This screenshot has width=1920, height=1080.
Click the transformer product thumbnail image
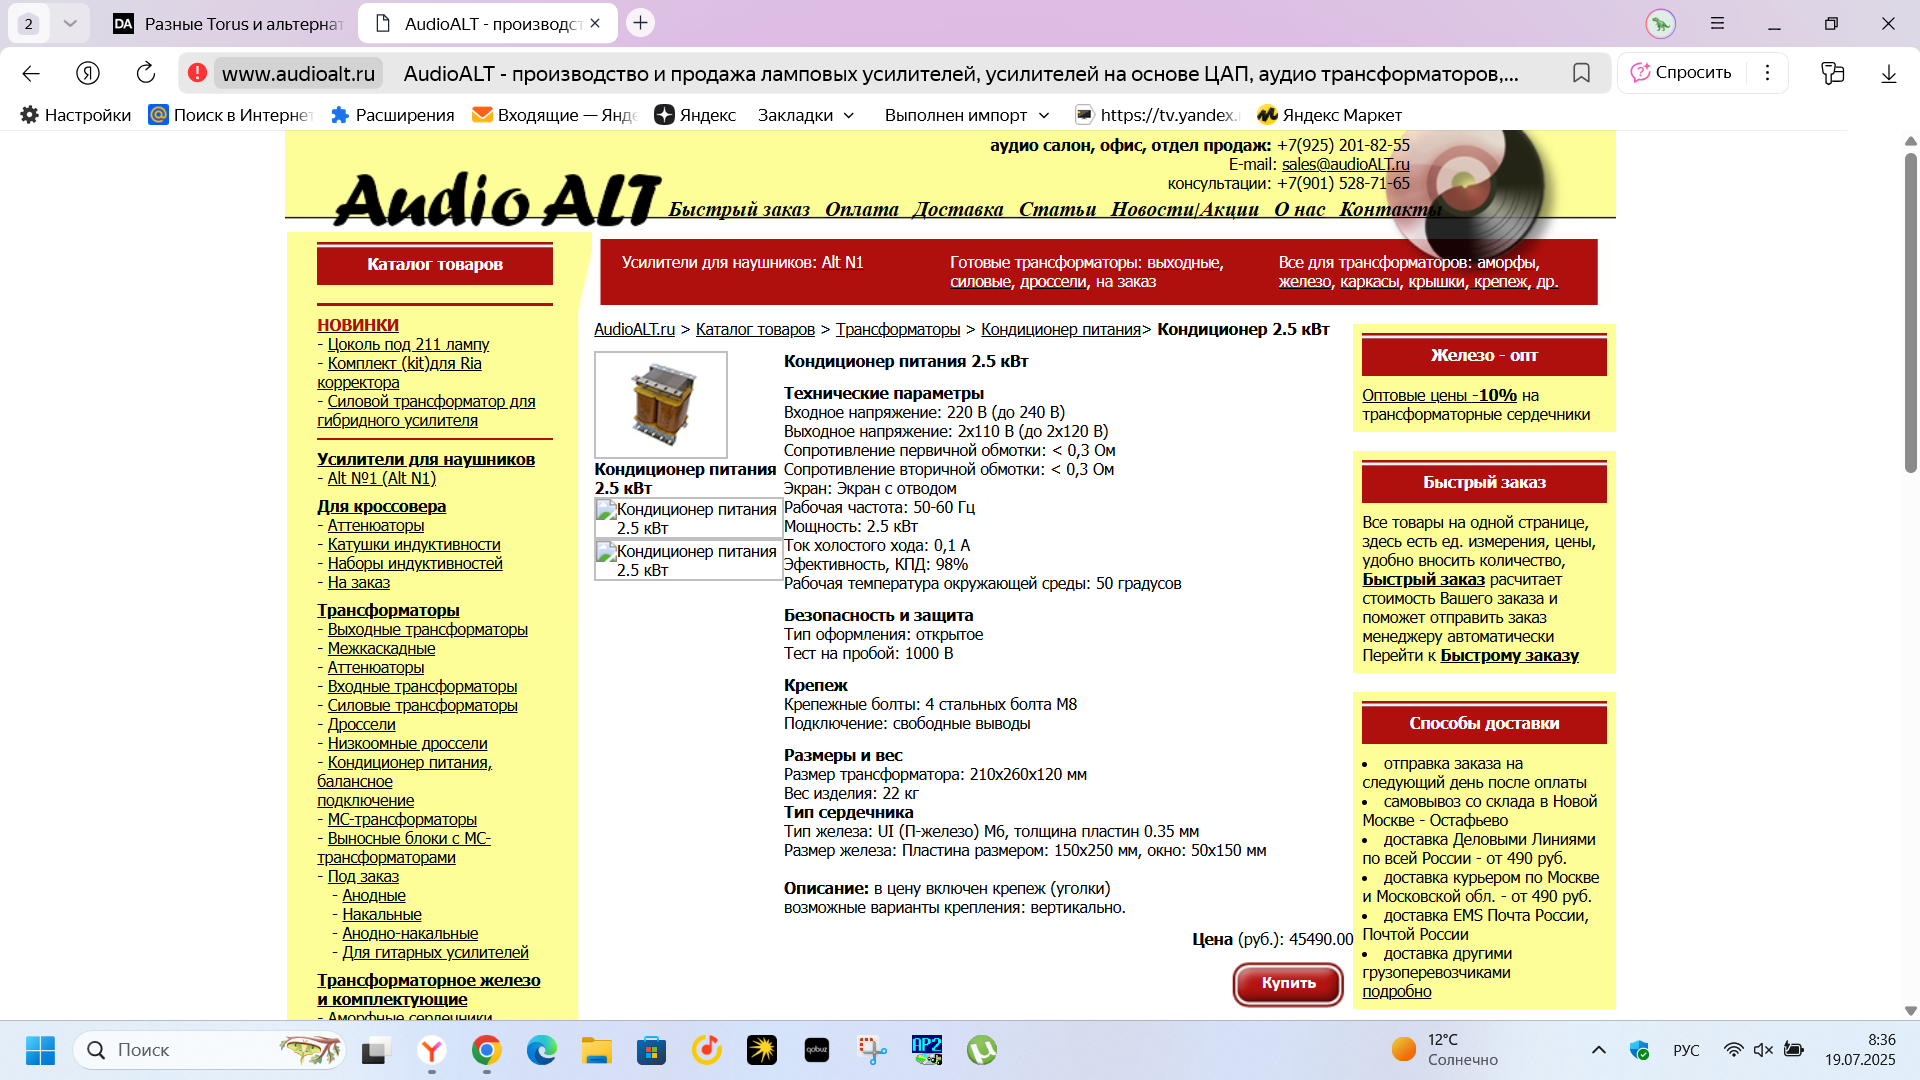coord(661,404)
